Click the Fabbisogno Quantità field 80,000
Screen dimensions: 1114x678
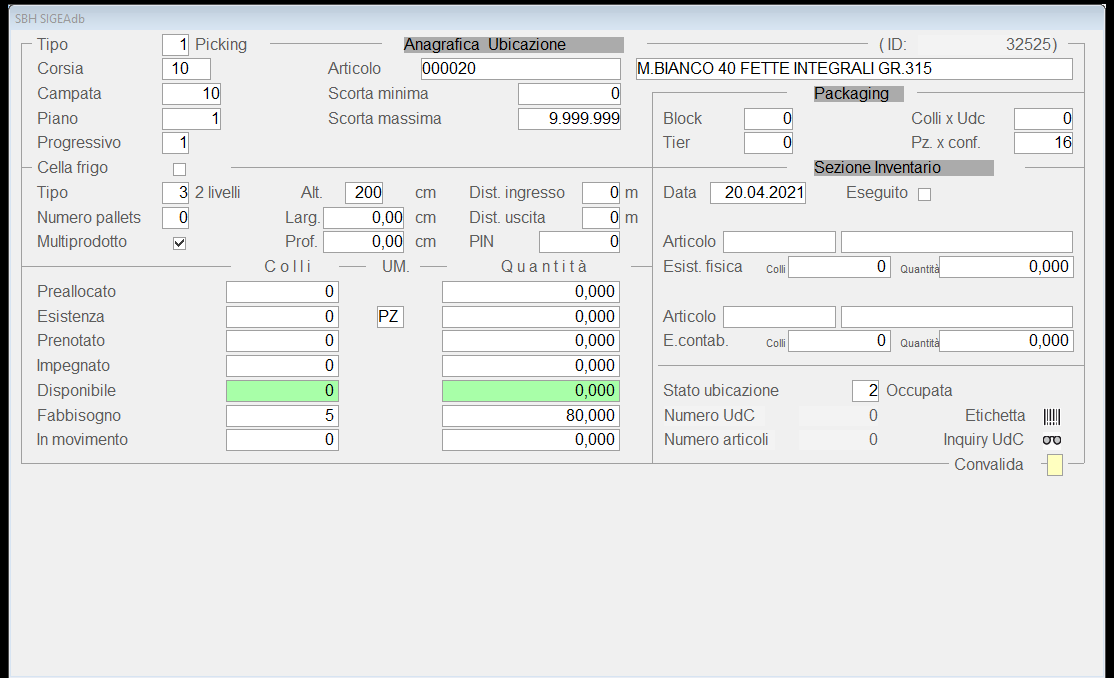point(531,416)
